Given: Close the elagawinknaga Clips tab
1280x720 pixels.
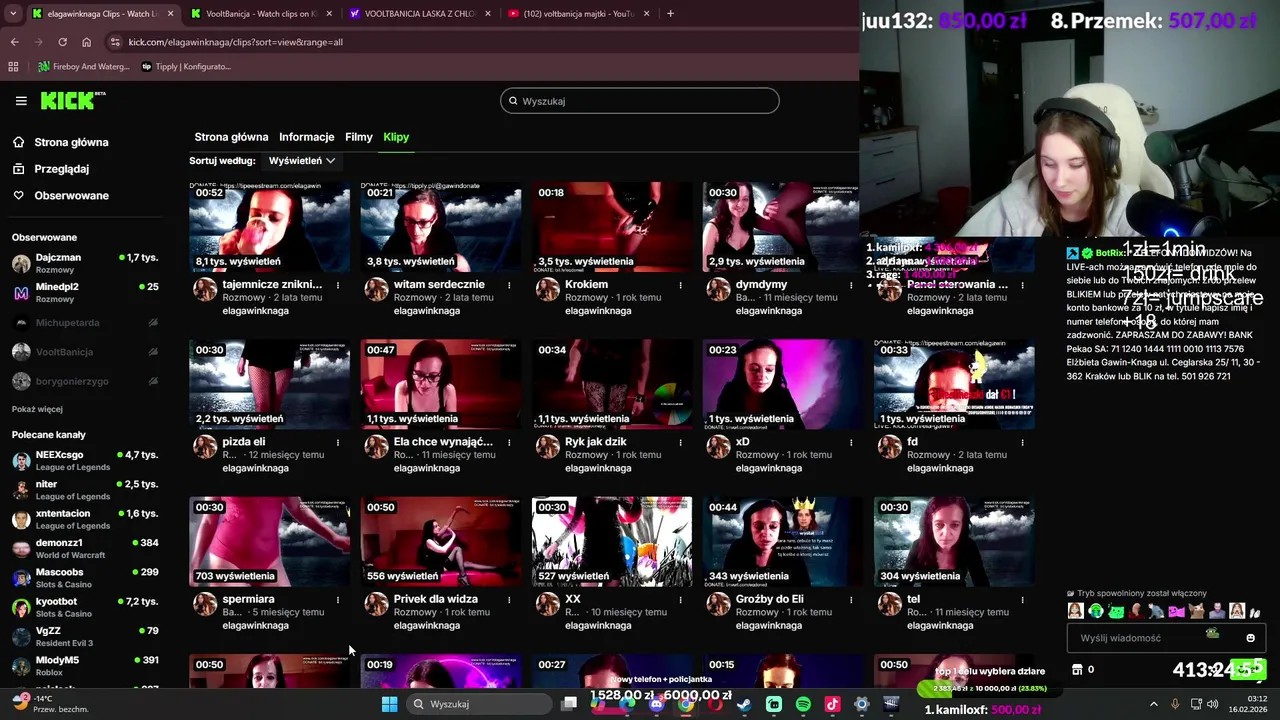Looking at the screenshot, I should pyautogui.click(x=171, y=14).
